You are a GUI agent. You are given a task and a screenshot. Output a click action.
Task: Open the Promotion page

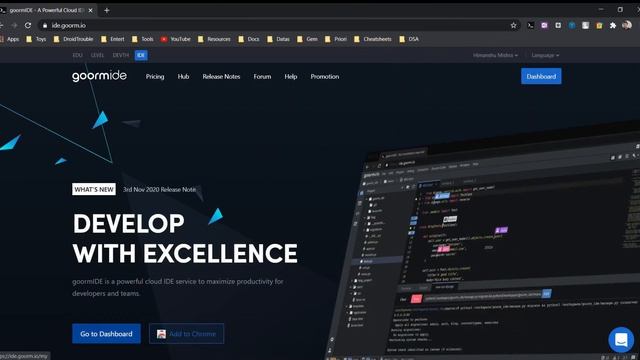click(324, 76)
